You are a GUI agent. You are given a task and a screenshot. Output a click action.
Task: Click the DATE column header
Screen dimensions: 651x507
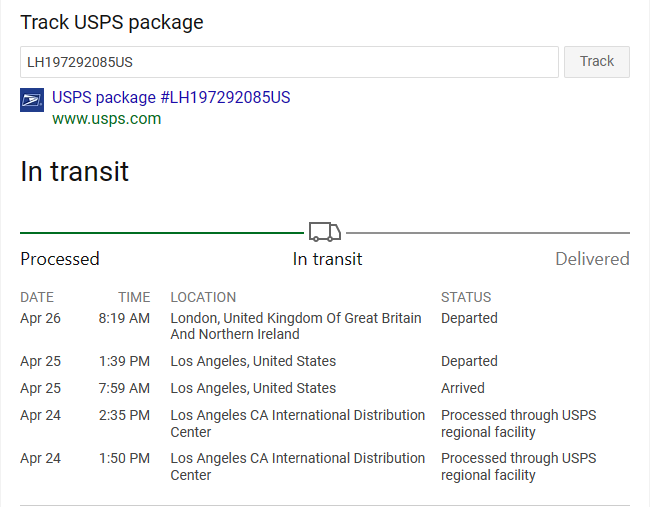(37, 297)
